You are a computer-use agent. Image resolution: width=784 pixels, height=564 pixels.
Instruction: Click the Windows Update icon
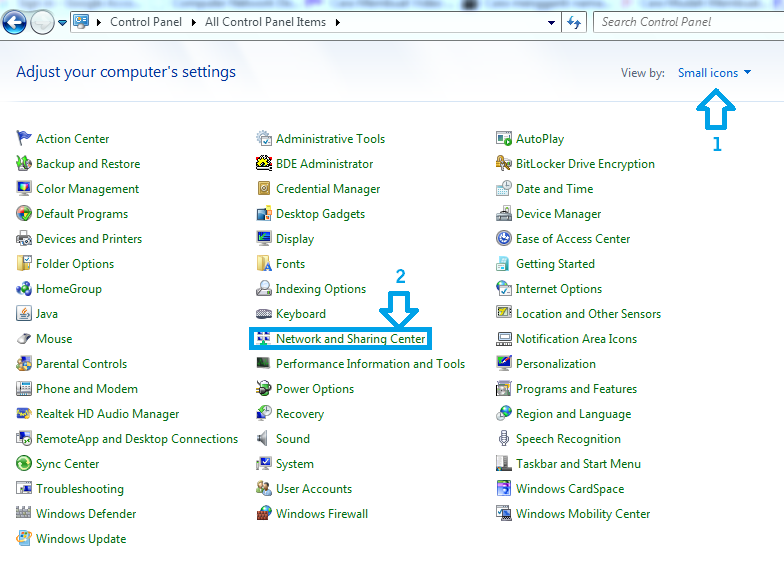24,538
